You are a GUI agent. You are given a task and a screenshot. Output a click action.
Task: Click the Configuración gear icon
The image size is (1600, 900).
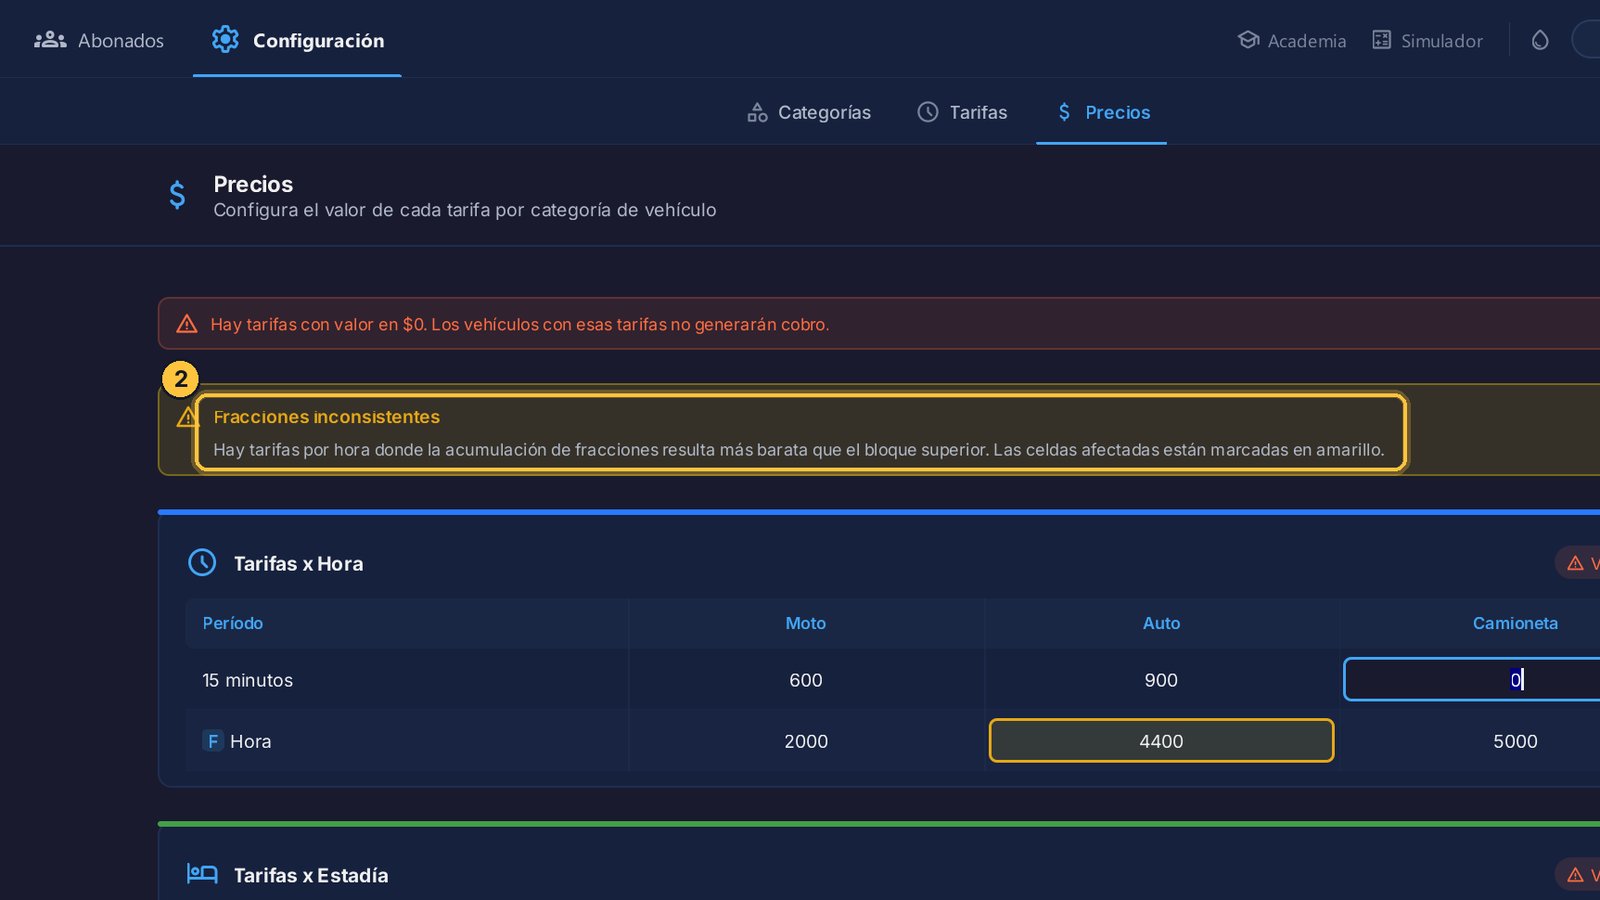pyautogui.click(x=225, y=39)
